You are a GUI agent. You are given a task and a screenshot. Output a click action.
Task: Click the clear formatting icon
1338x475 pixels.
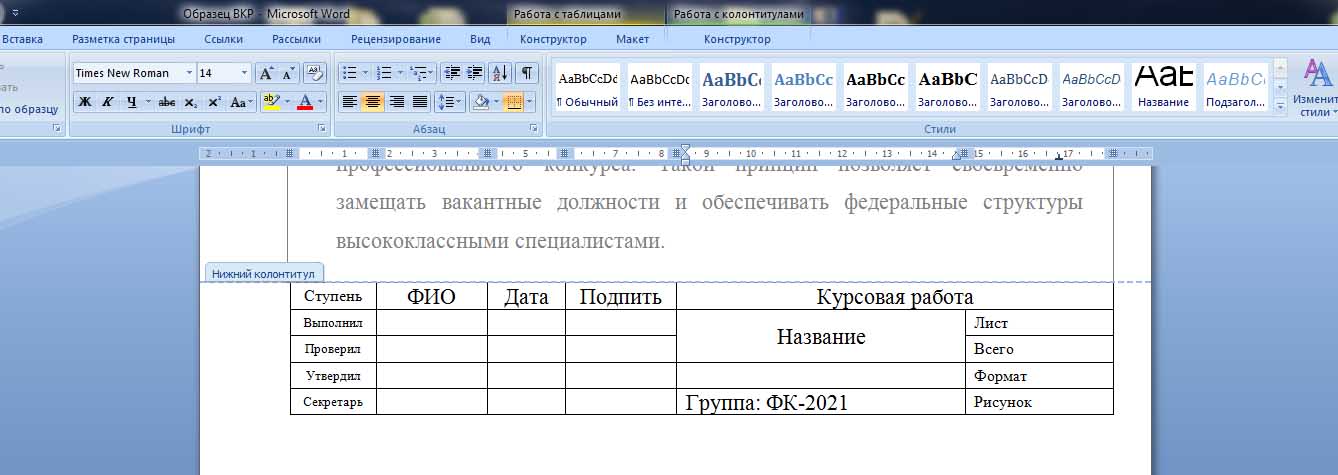point(315,73)
